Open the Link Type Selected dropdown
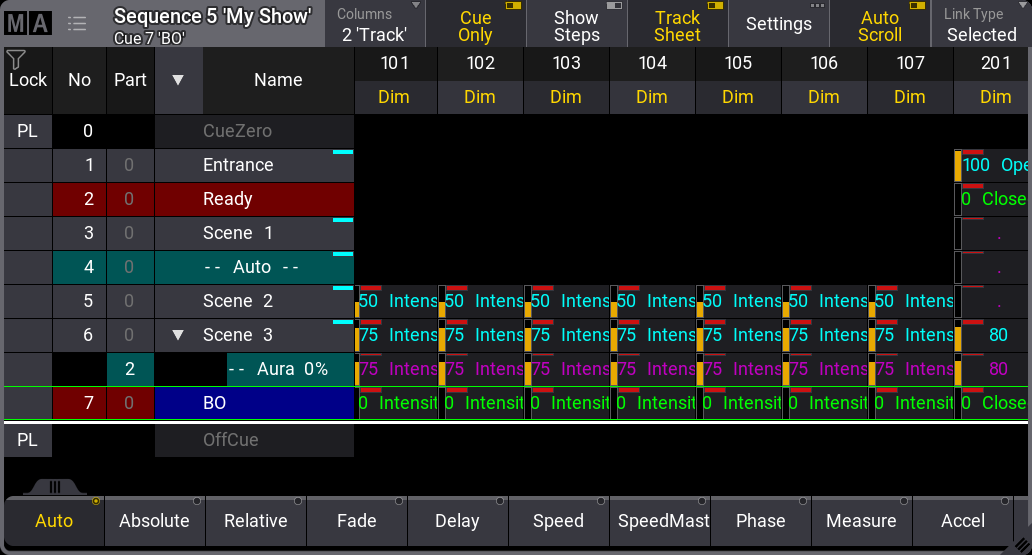The width and height of the screenshot is (1032, 555). [x=981, y=25]
